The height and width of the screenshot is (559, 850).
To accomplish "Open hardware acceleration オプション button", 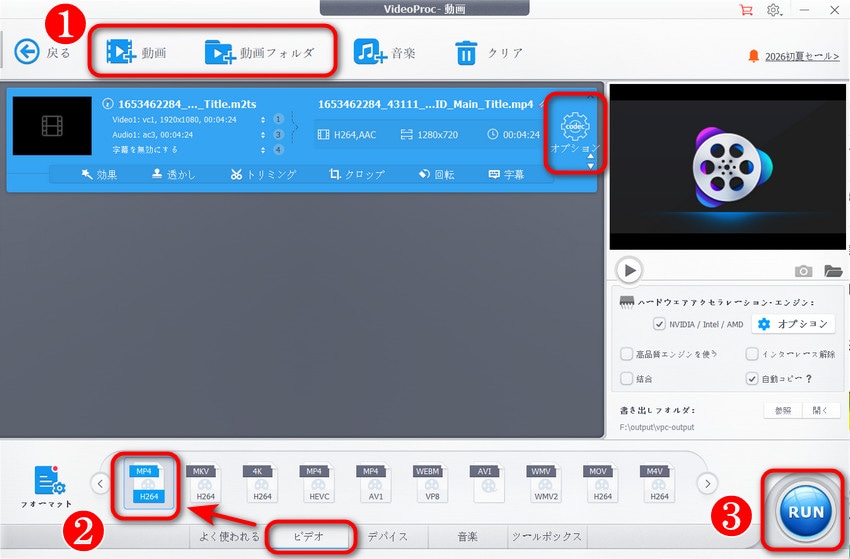I will pos(792,324).
